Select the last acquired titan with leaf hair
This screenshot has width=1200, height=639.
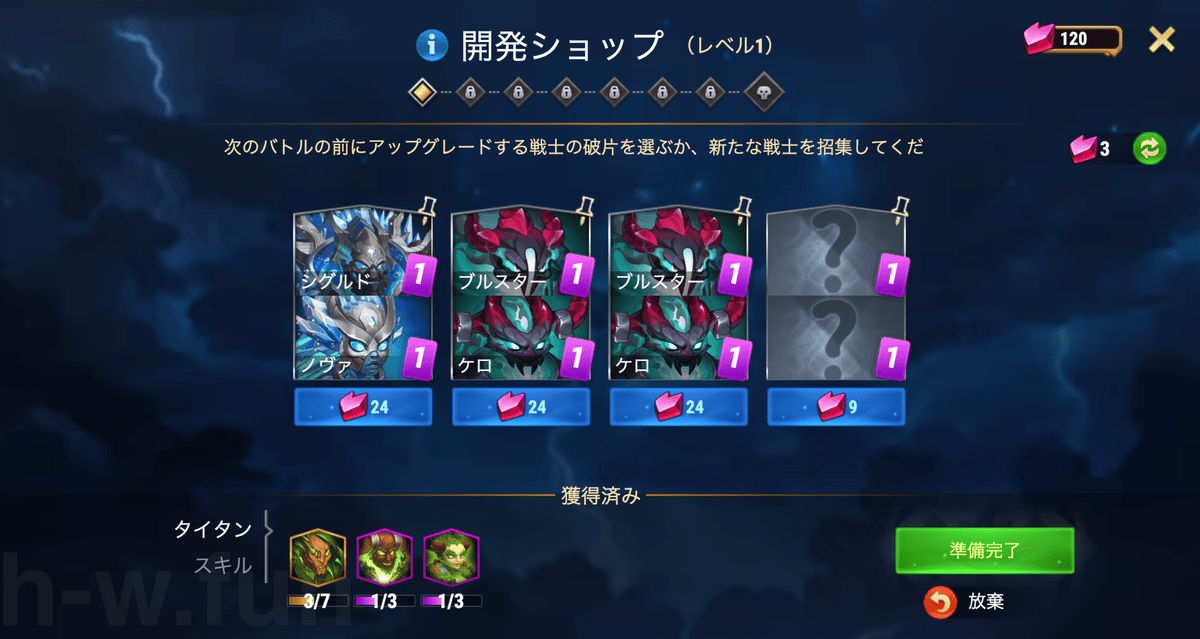pyautogui.click(x=452, y=557)
